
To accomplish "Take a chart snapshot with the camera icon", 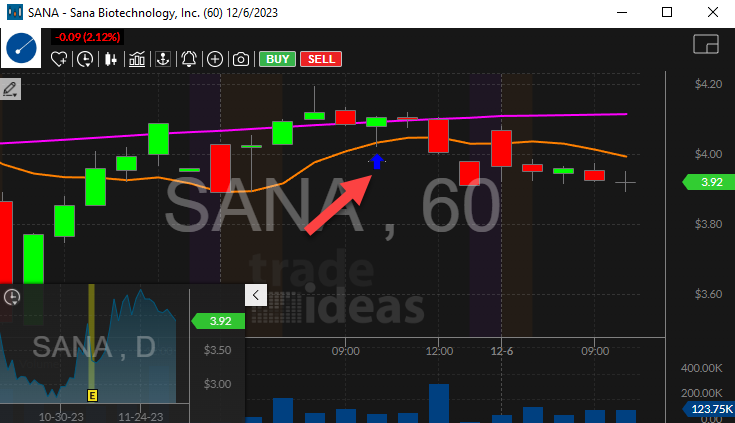I will [x=241, y=60].
